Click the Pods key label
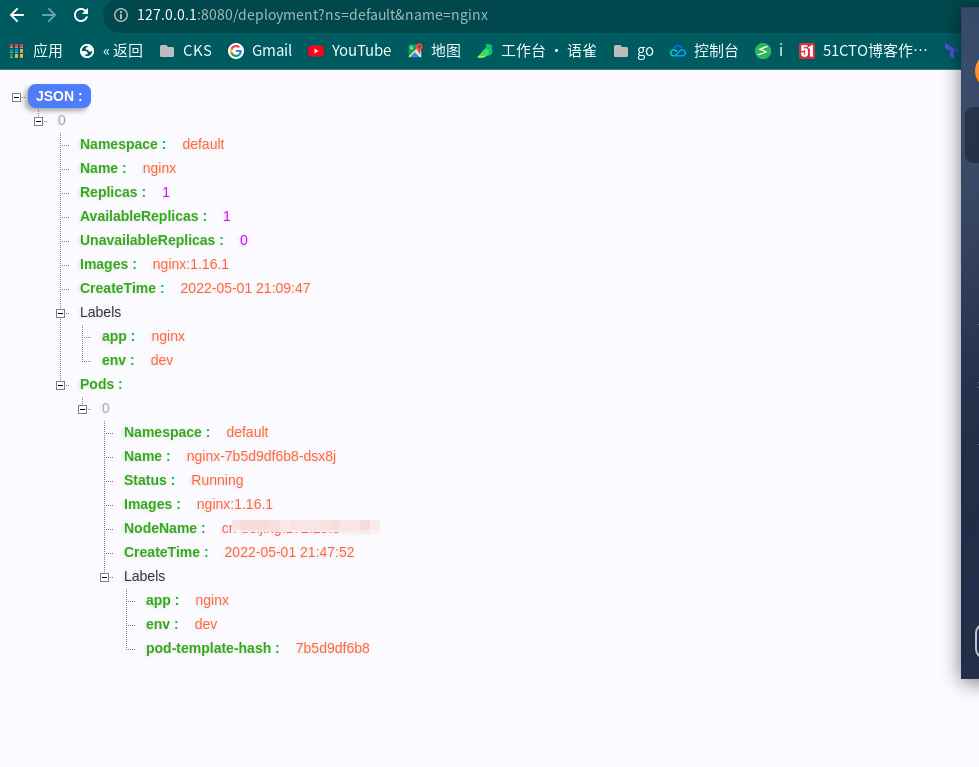This screenshot has height=767, width=979. point(101,385)
